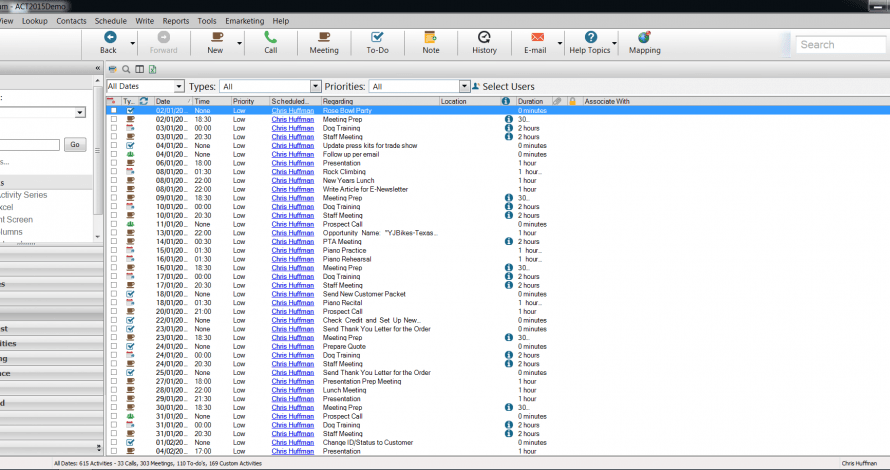Open the Back button history arrow

click(x=133, y=43)
